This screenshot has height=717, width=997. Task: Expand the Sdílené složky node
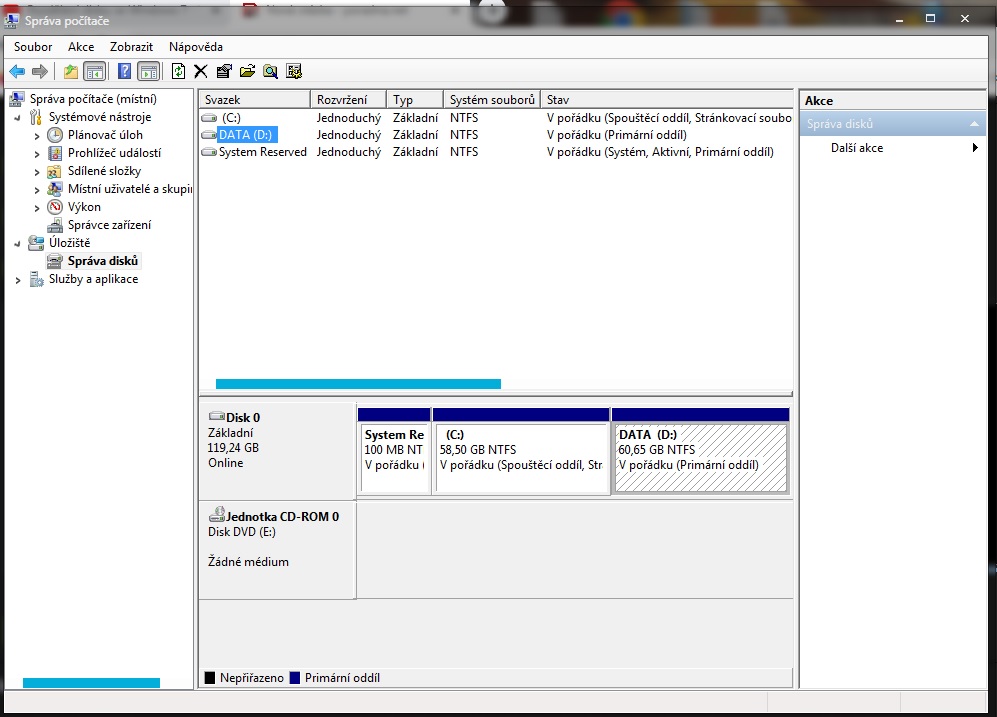(x=37, y=172)
